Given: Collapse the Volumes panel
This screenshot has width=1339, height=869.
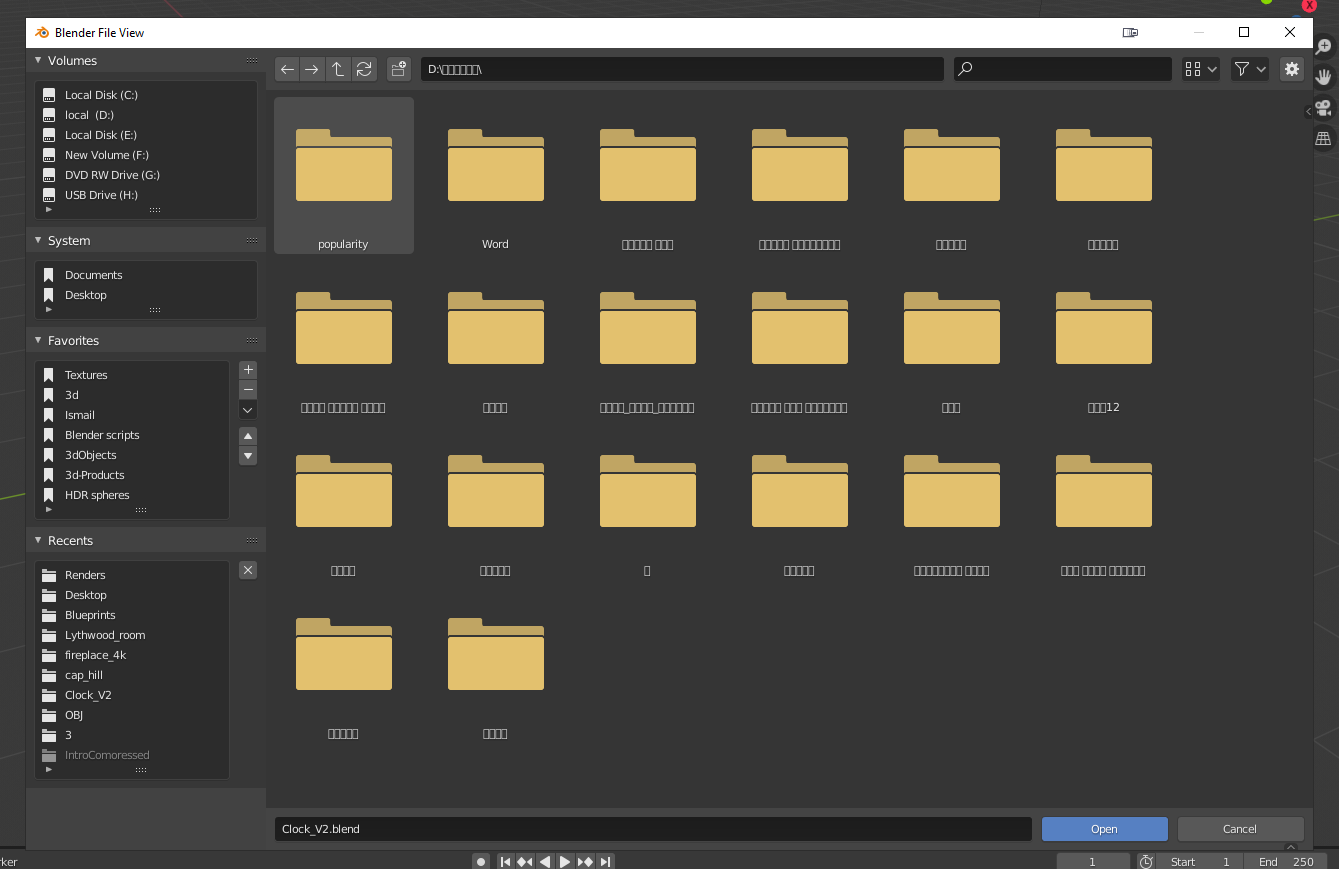Looking at the screenshot, I should (x=38, y=60).
